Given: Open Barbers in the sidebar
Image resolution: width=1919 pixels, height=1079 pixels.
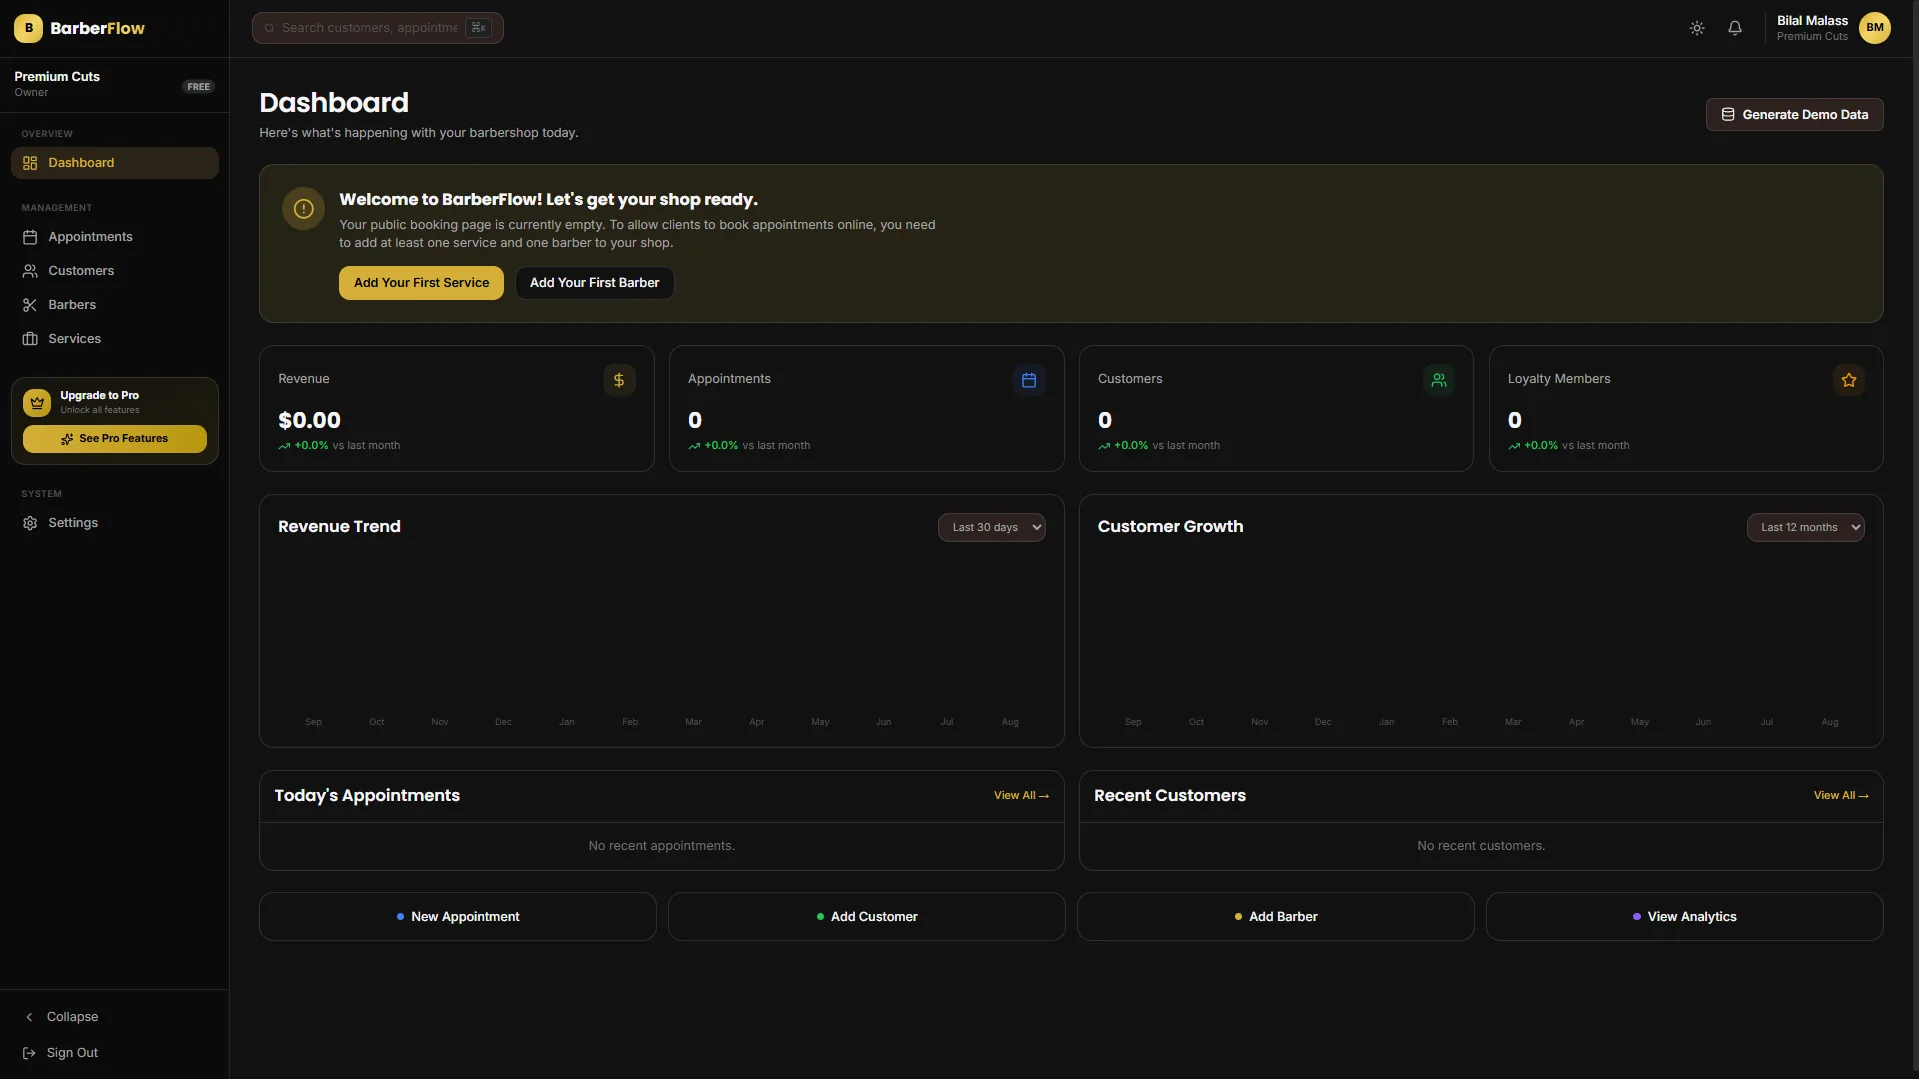Looking at the screenshot, I should [114, 305].
